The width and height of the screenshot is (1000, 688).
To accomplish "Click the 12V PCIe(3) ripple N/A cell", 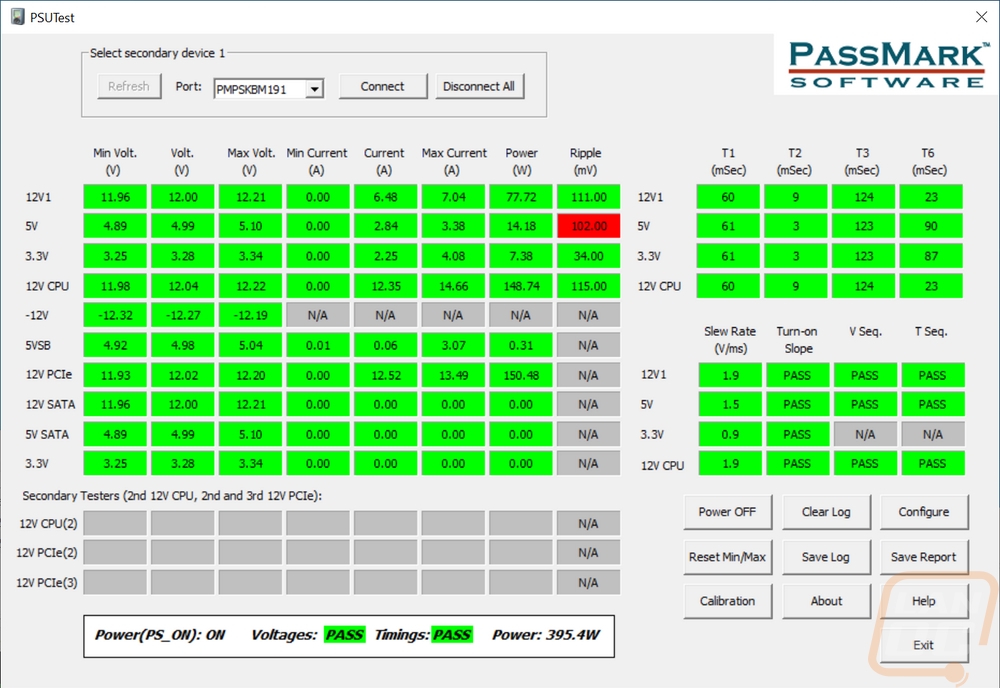I will tap(589, 583).
